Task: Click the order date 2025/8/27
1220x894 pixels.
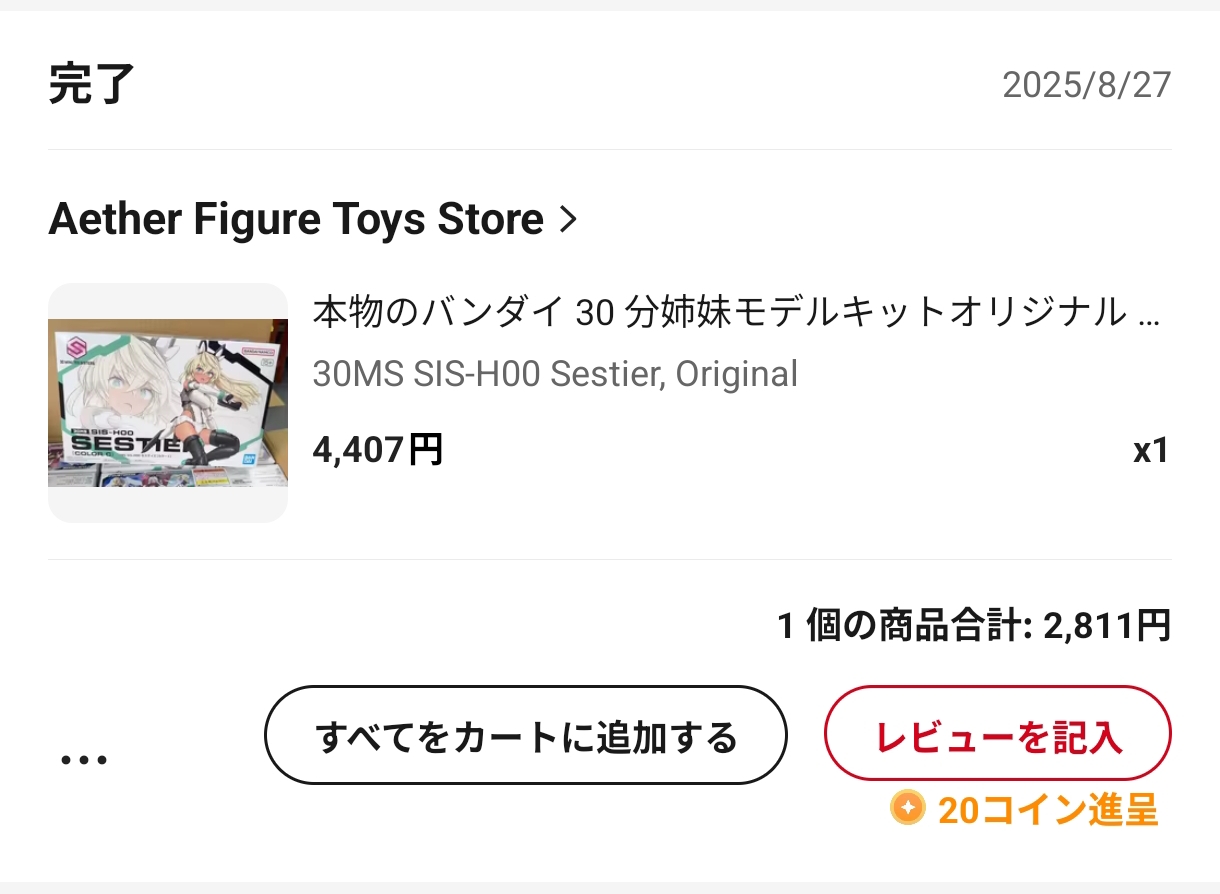Action: click(x=1086, y=85)
